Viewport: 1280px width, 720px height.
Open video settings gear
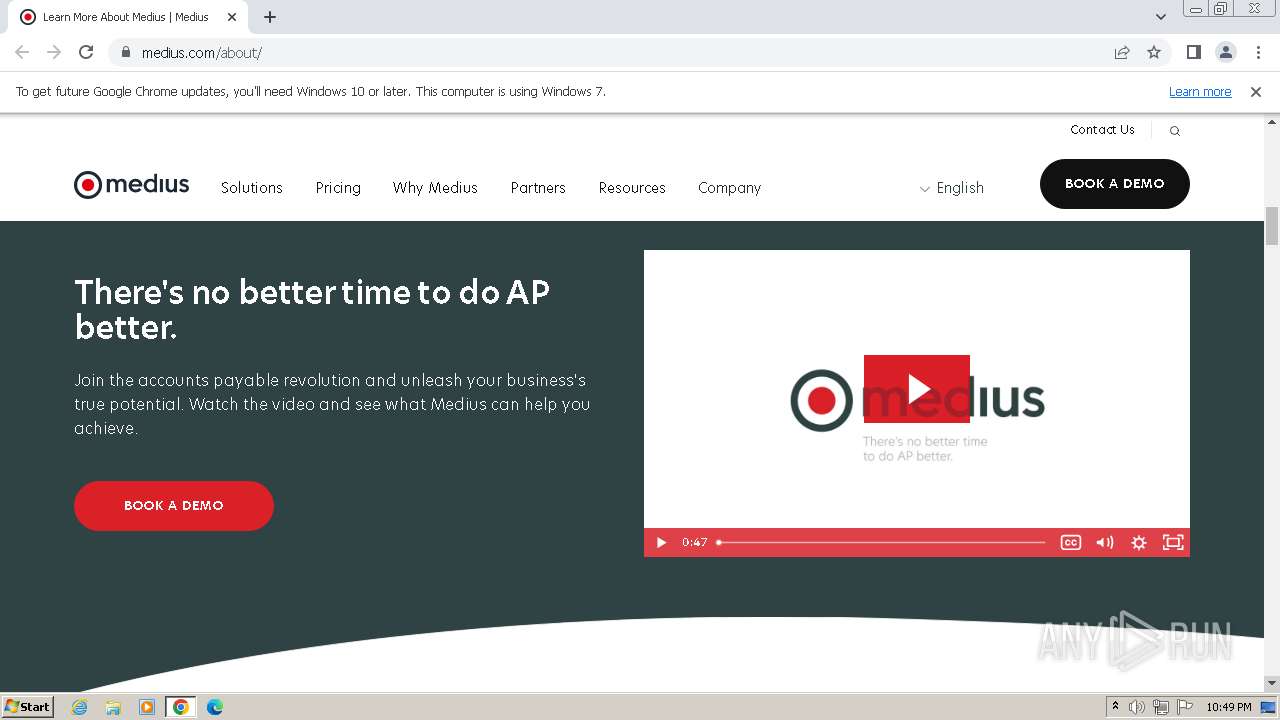(1139, 542)
